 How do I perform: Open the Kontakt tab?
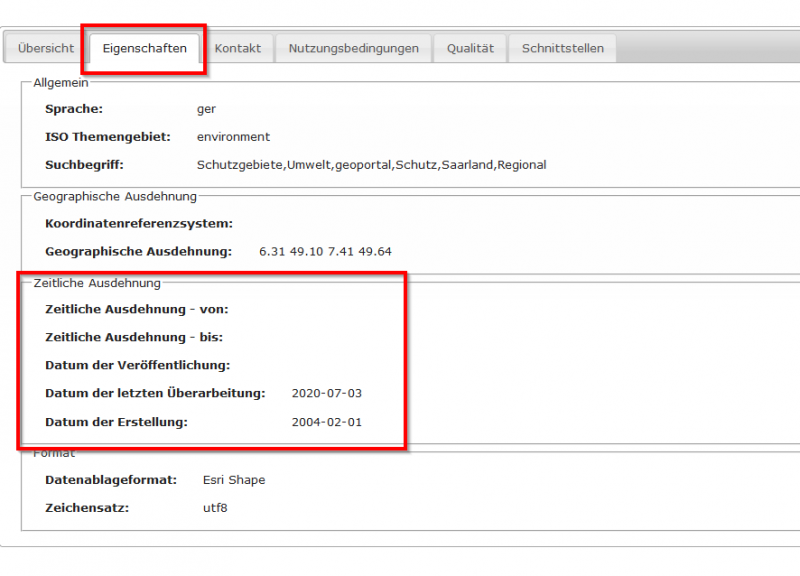coord(237,48)
